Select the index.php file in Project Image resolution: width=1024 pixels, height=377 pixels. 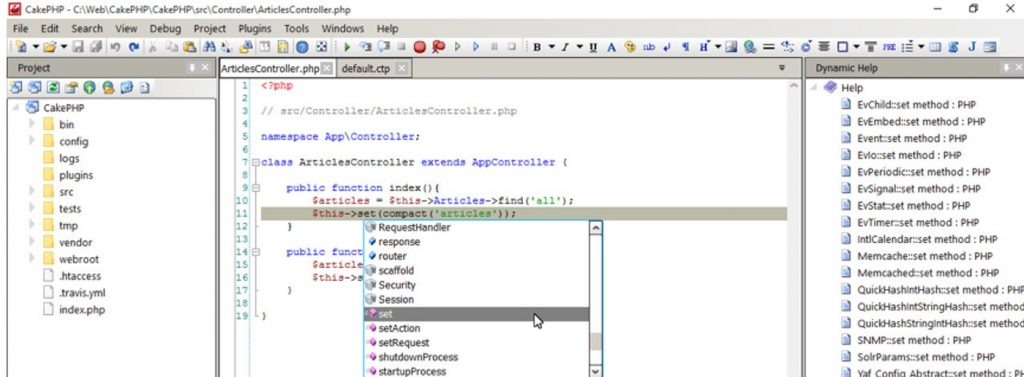click(82, 310)
